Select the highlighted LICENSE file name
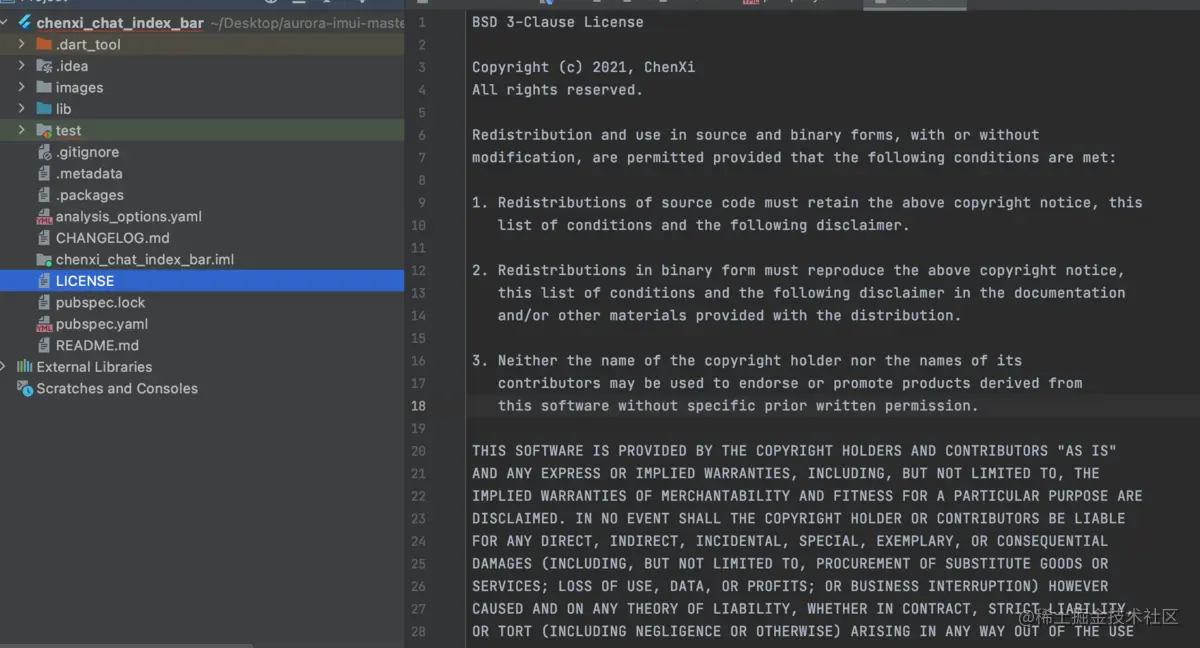 tap(85, 281)
